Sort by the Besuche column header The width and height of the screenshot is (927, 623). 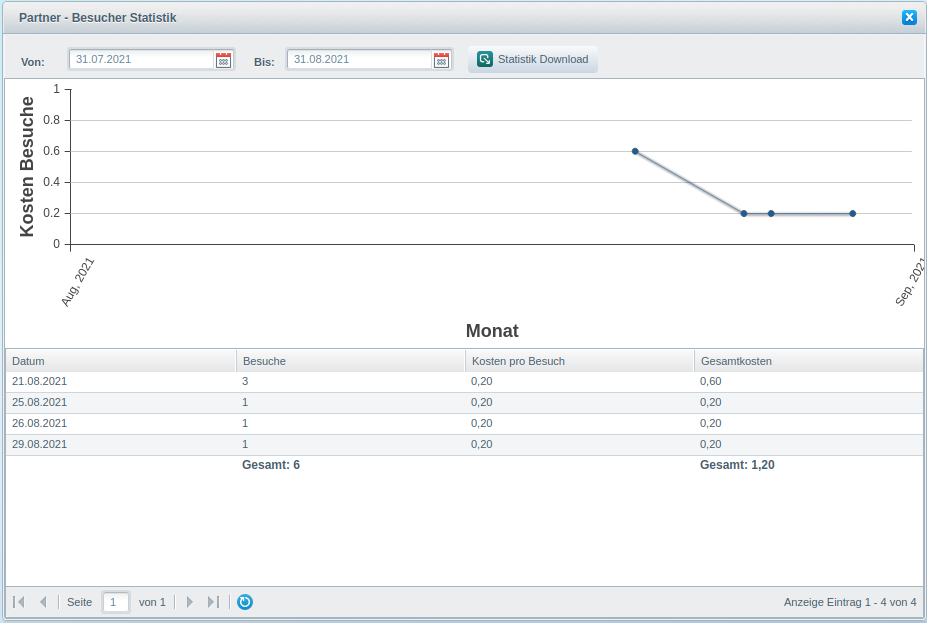click(x=350, y=361)
